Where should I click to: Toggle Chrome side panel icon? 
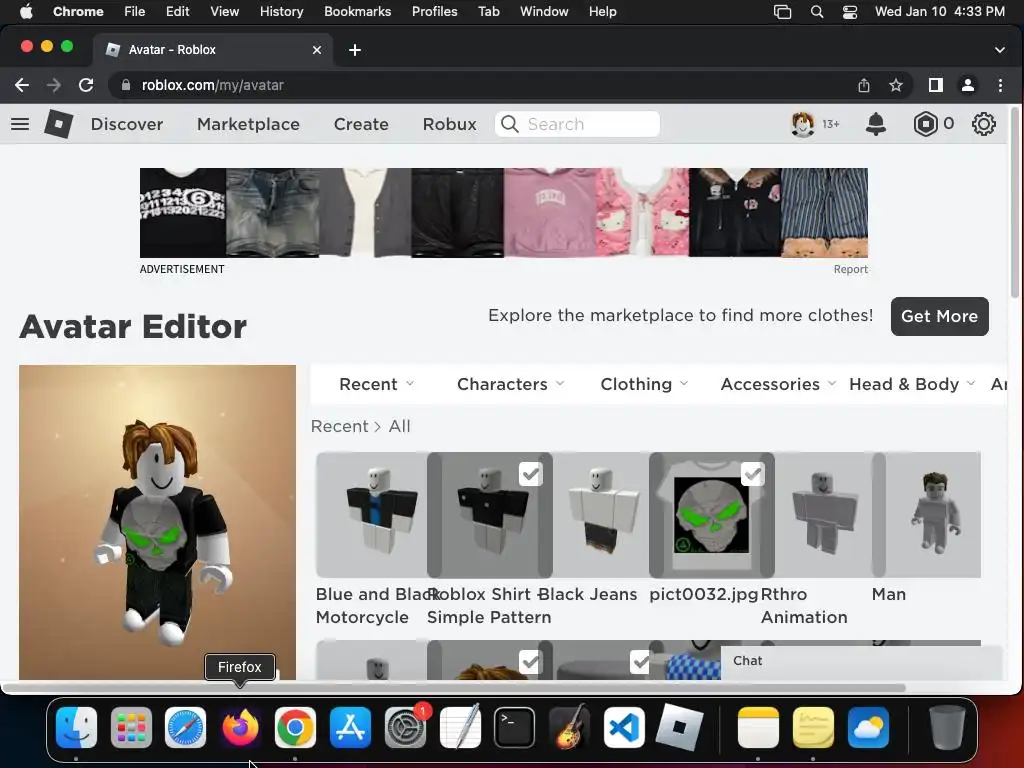(936, 85)
